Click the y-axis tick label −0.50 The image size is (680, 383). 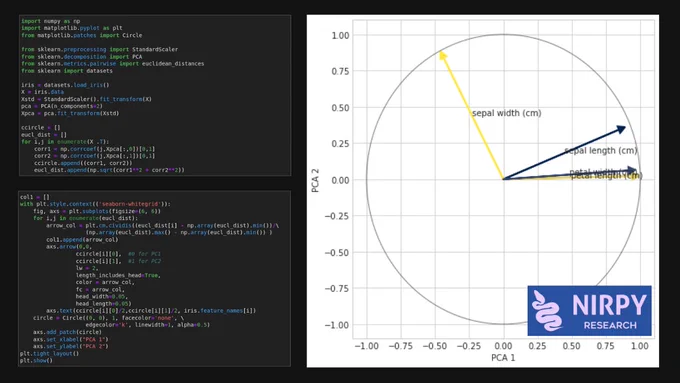pyautogui.click(x=337, y=253)
